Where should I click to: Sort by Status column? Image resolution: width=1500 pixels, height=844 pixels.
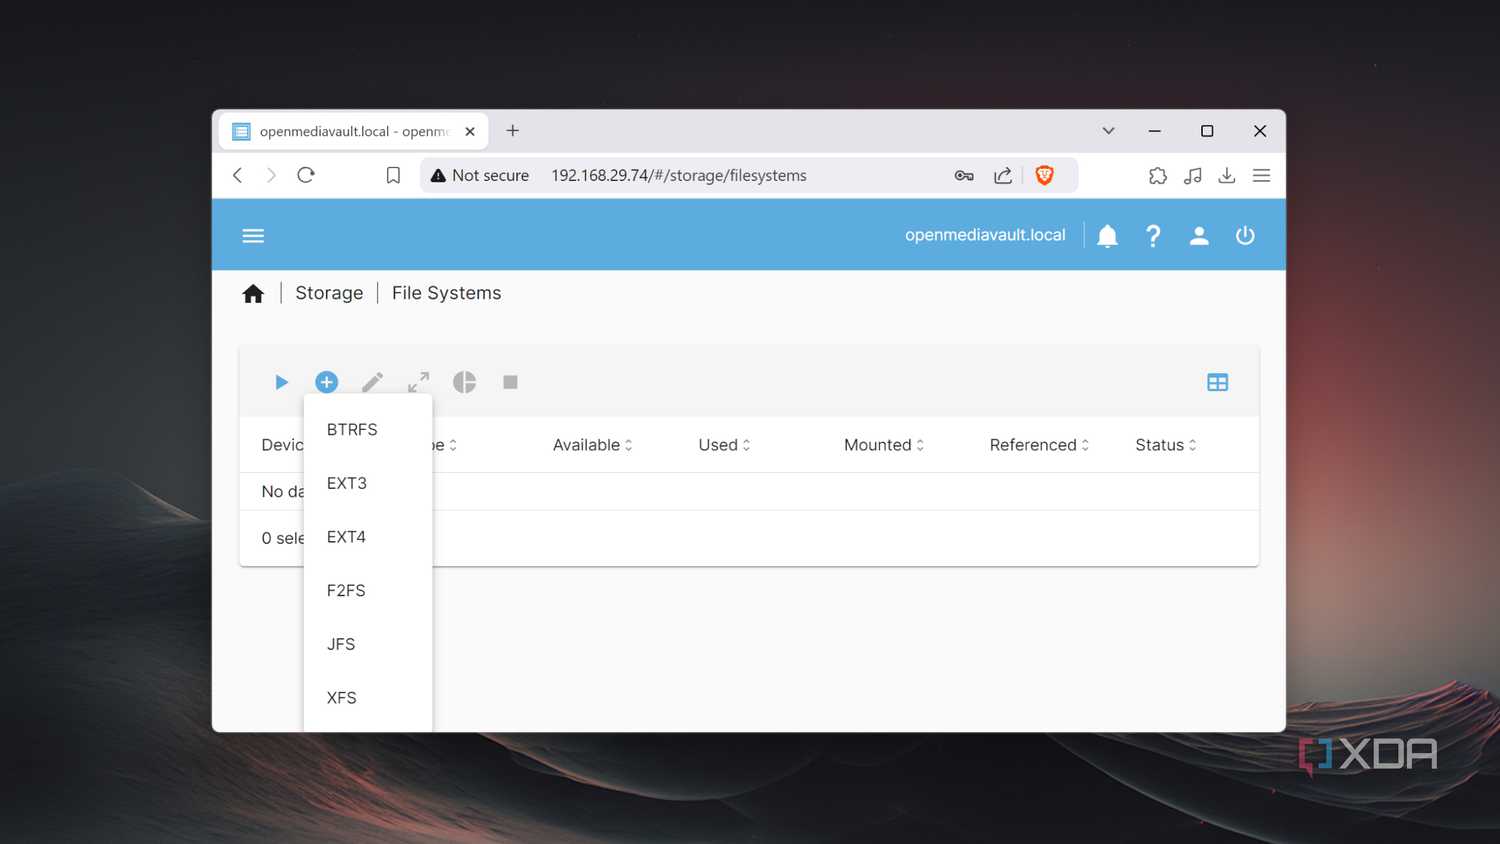pyautogui.click(x=1165, y=445)
